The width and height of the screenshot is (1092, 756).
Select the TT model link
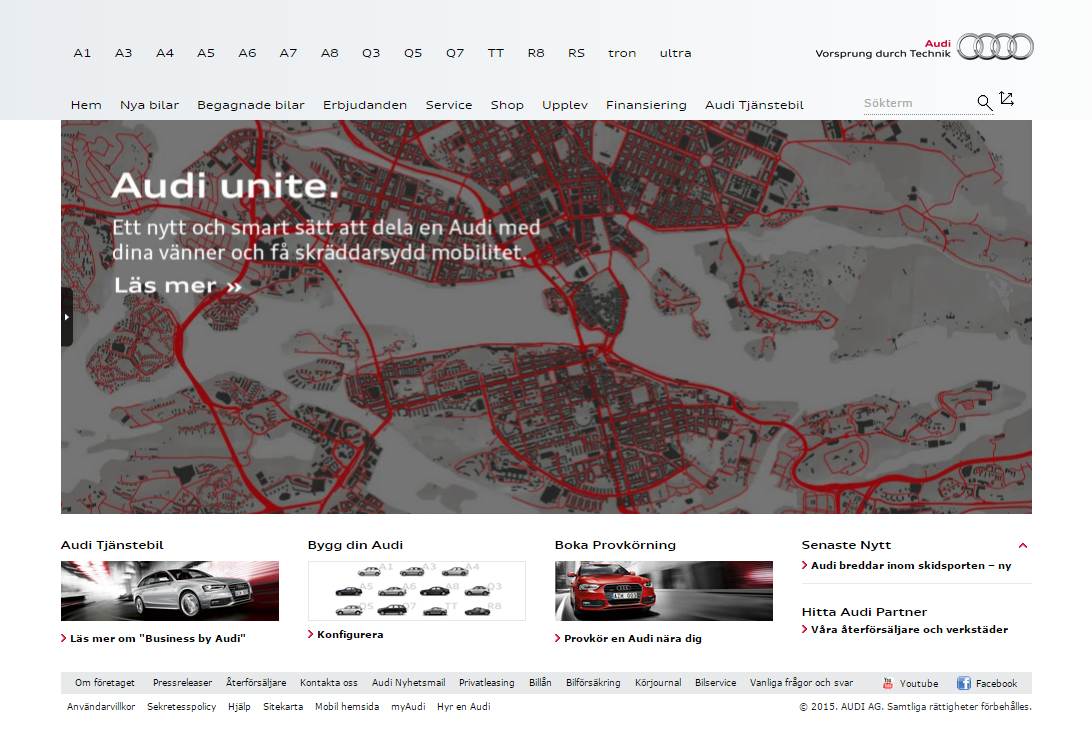coord(496,53)
